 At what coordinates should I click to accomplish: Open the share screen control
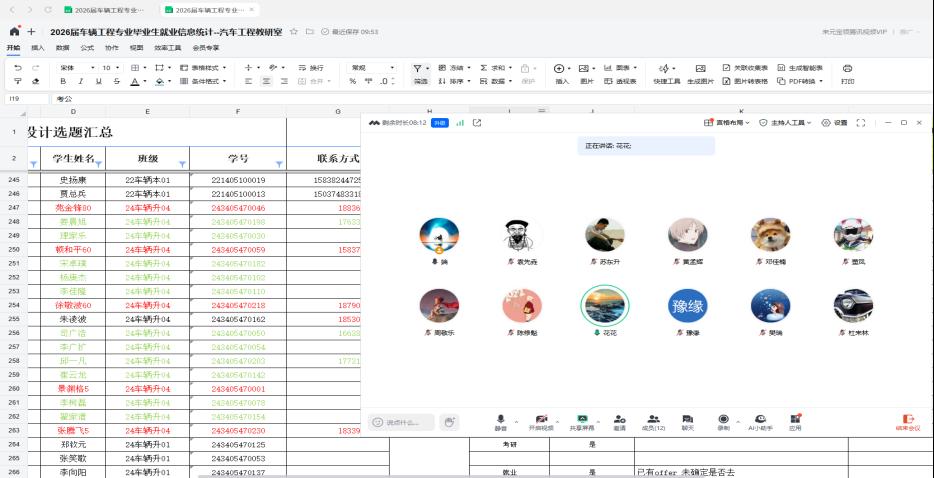point(581,420)
